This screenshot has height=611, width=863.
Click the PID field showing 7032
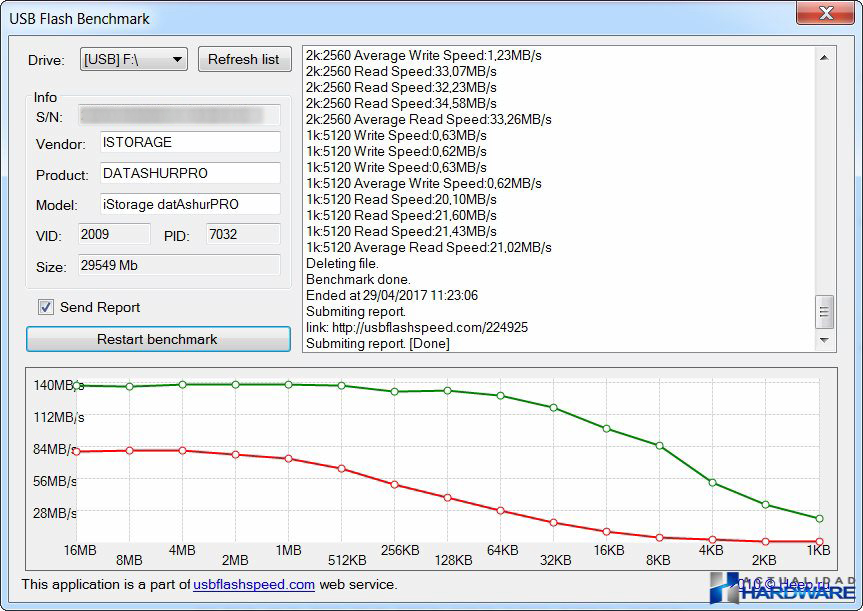[x=243, y=234]
